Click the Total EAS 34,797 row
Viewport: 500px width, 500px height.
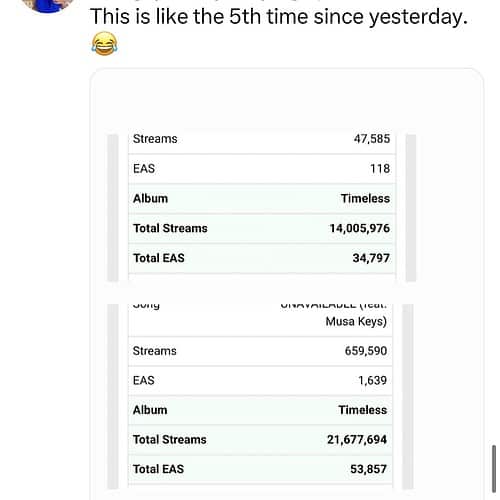click(262, 258)
